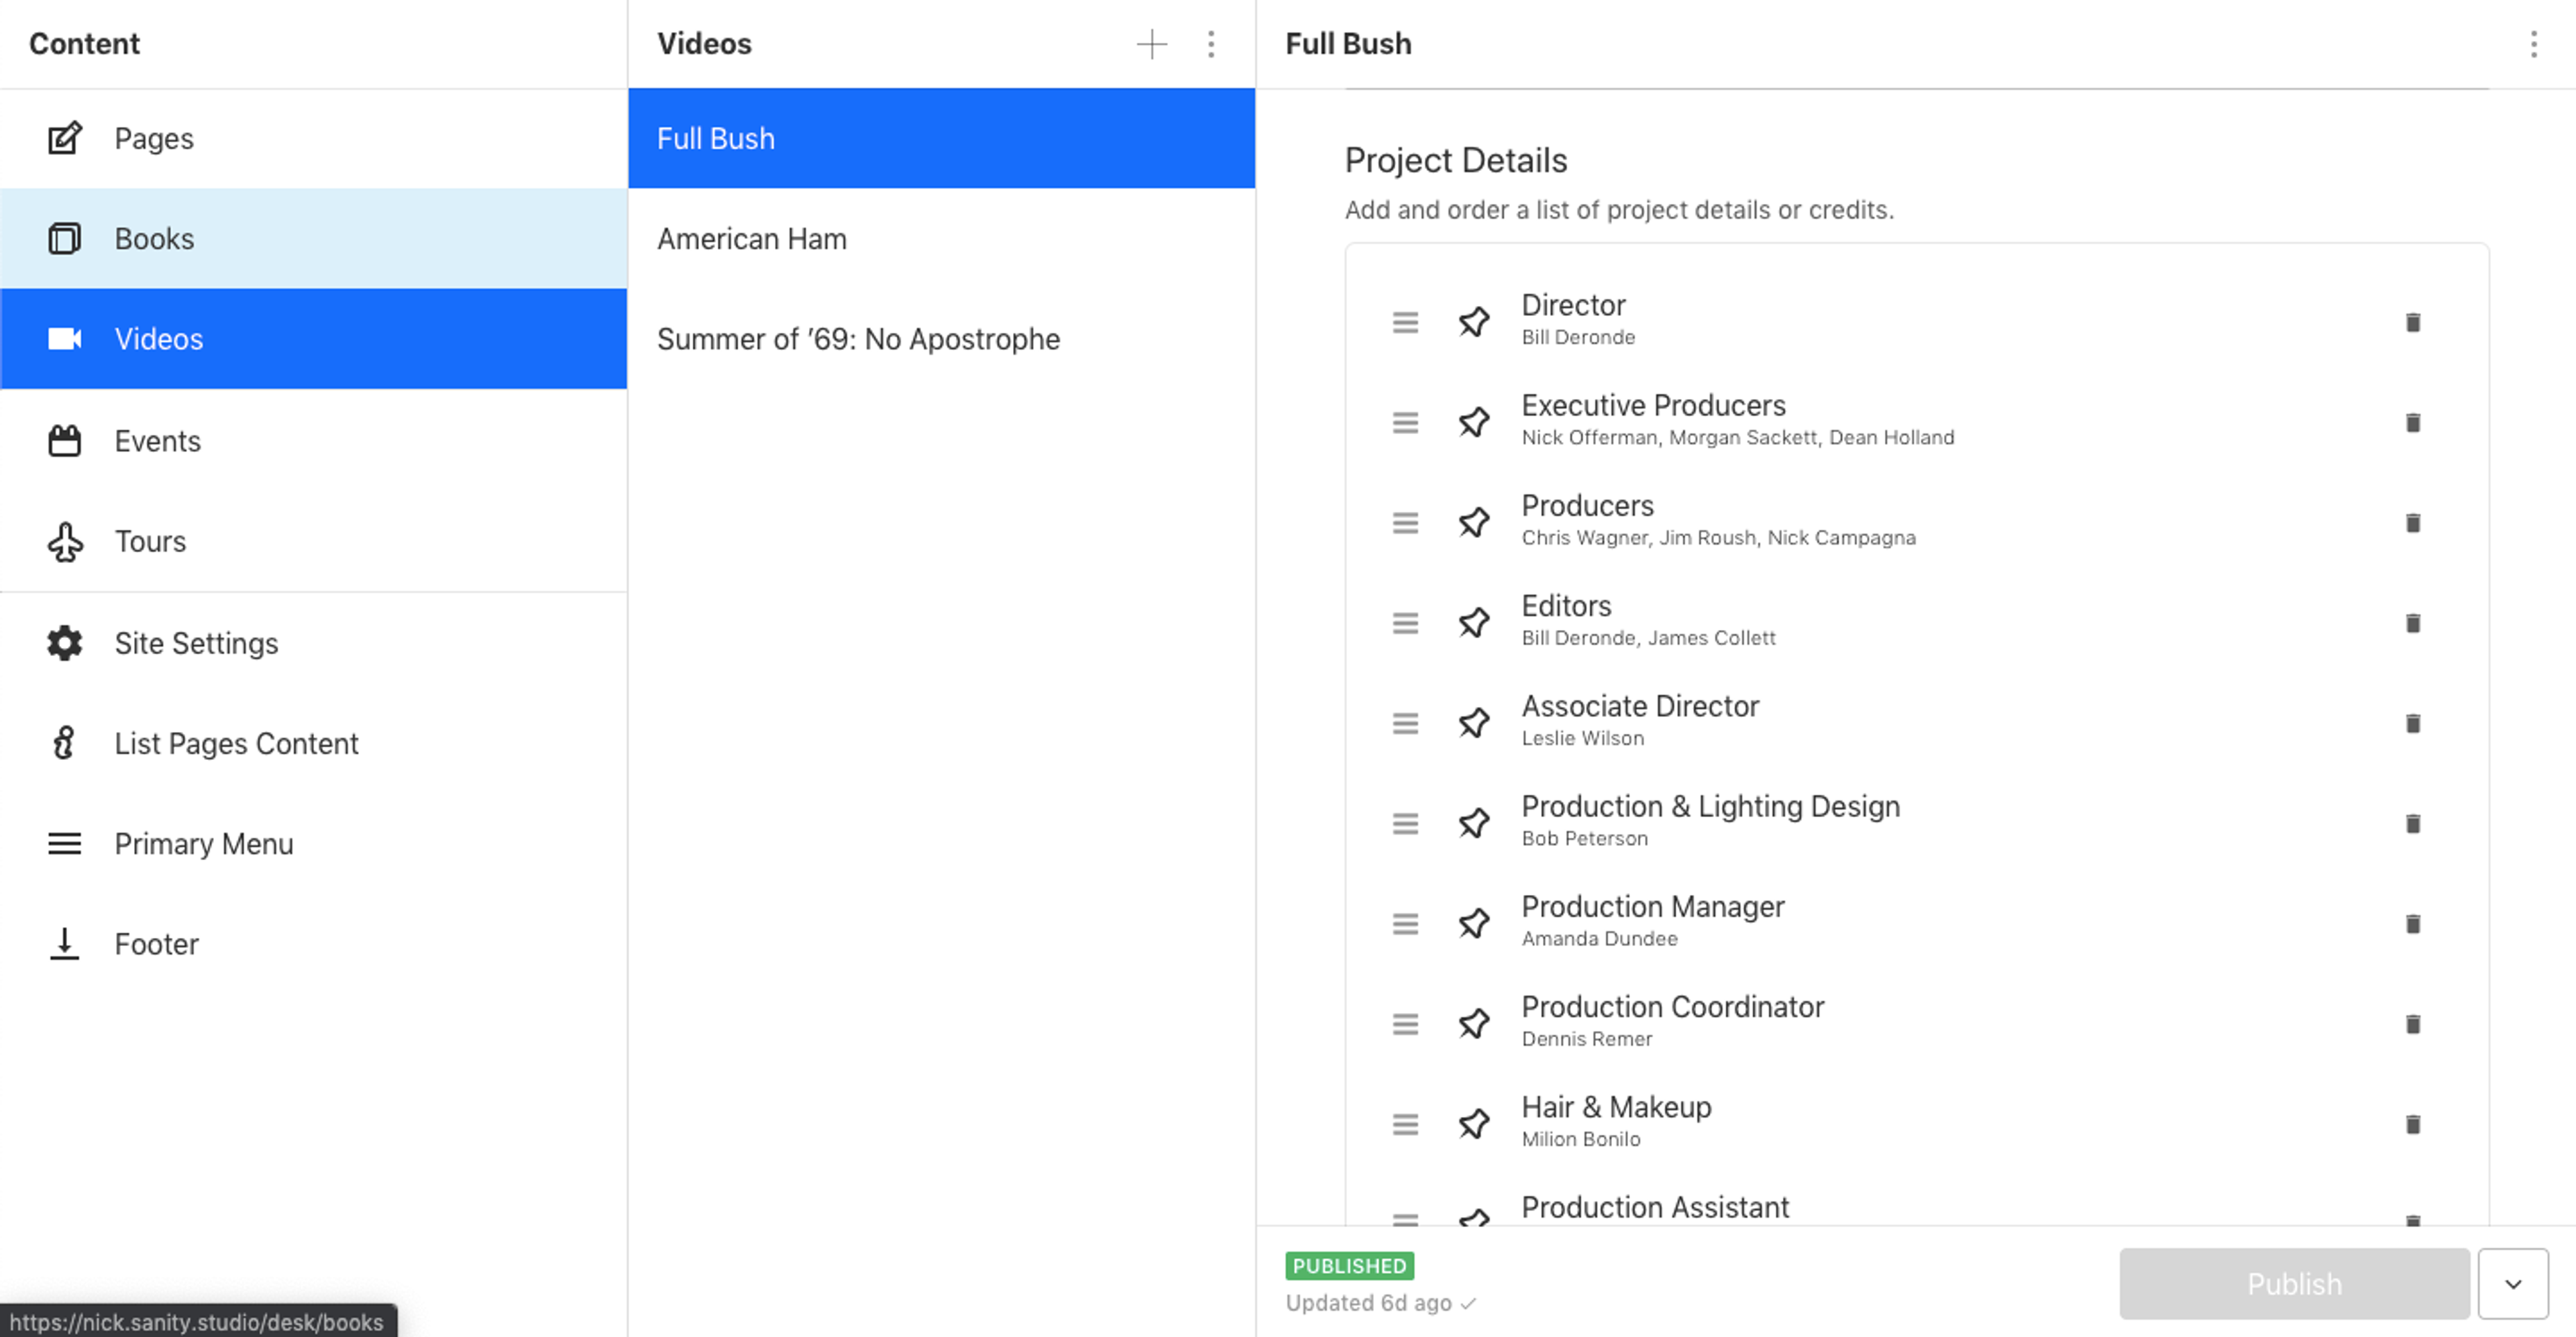Expand the Publish actions chevron dropdown
The image size is (2576, 1337).
click(2512, 1283)
